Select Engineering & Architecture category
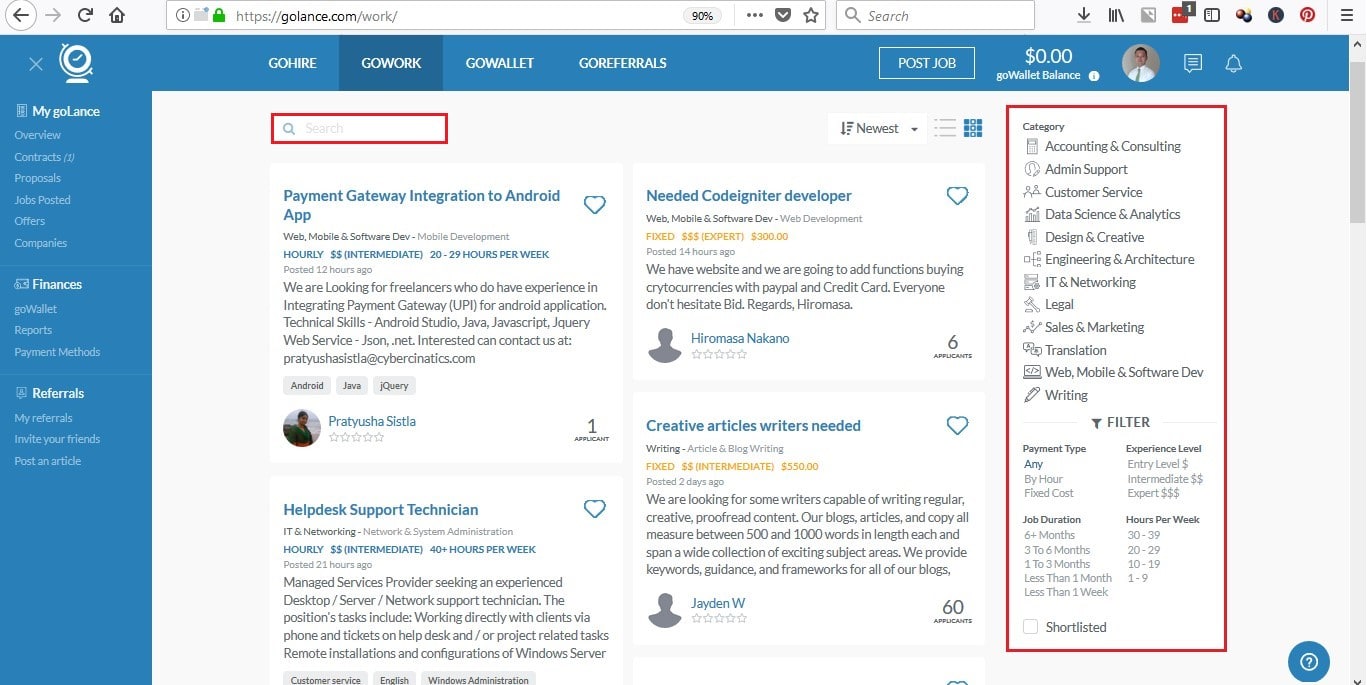The image size is (1367, 685). pos(1119,259)
